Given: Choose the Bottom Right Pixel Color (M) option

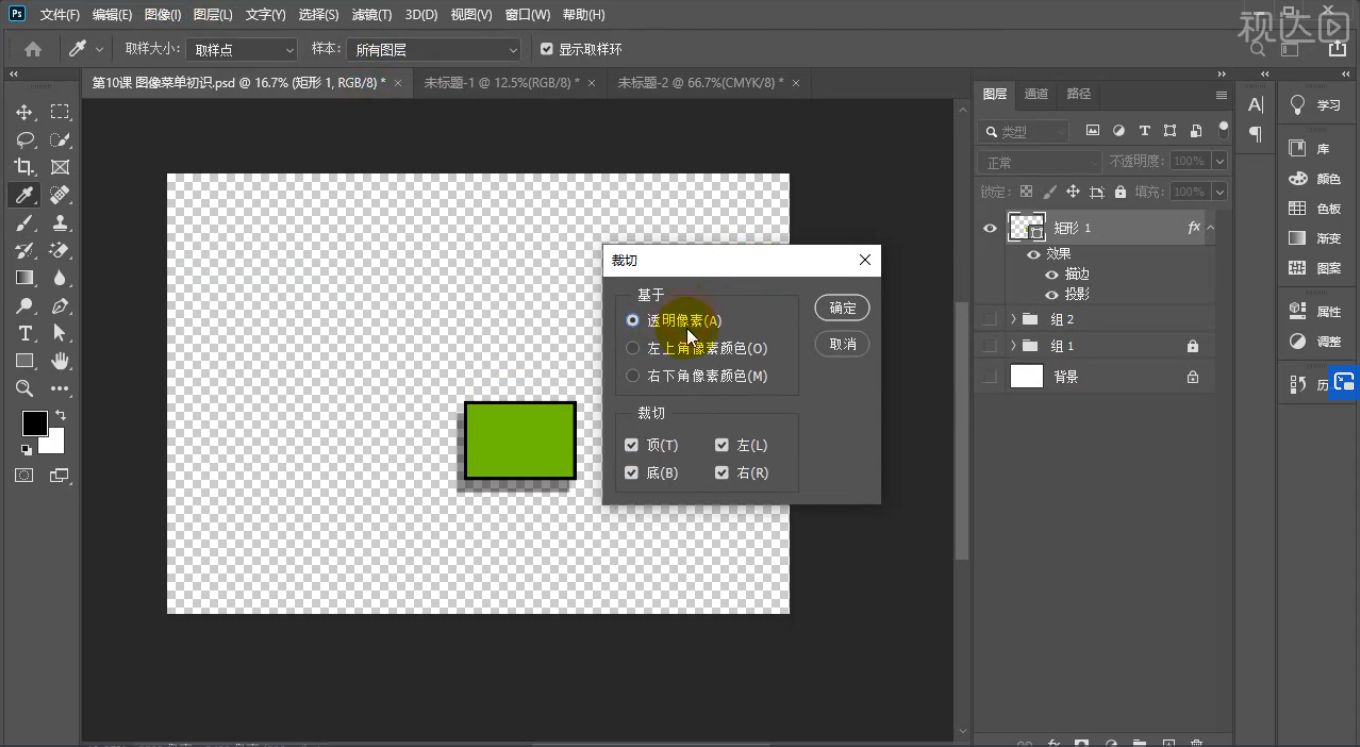Looking at the screenshot, I should [x=632, y=376].
